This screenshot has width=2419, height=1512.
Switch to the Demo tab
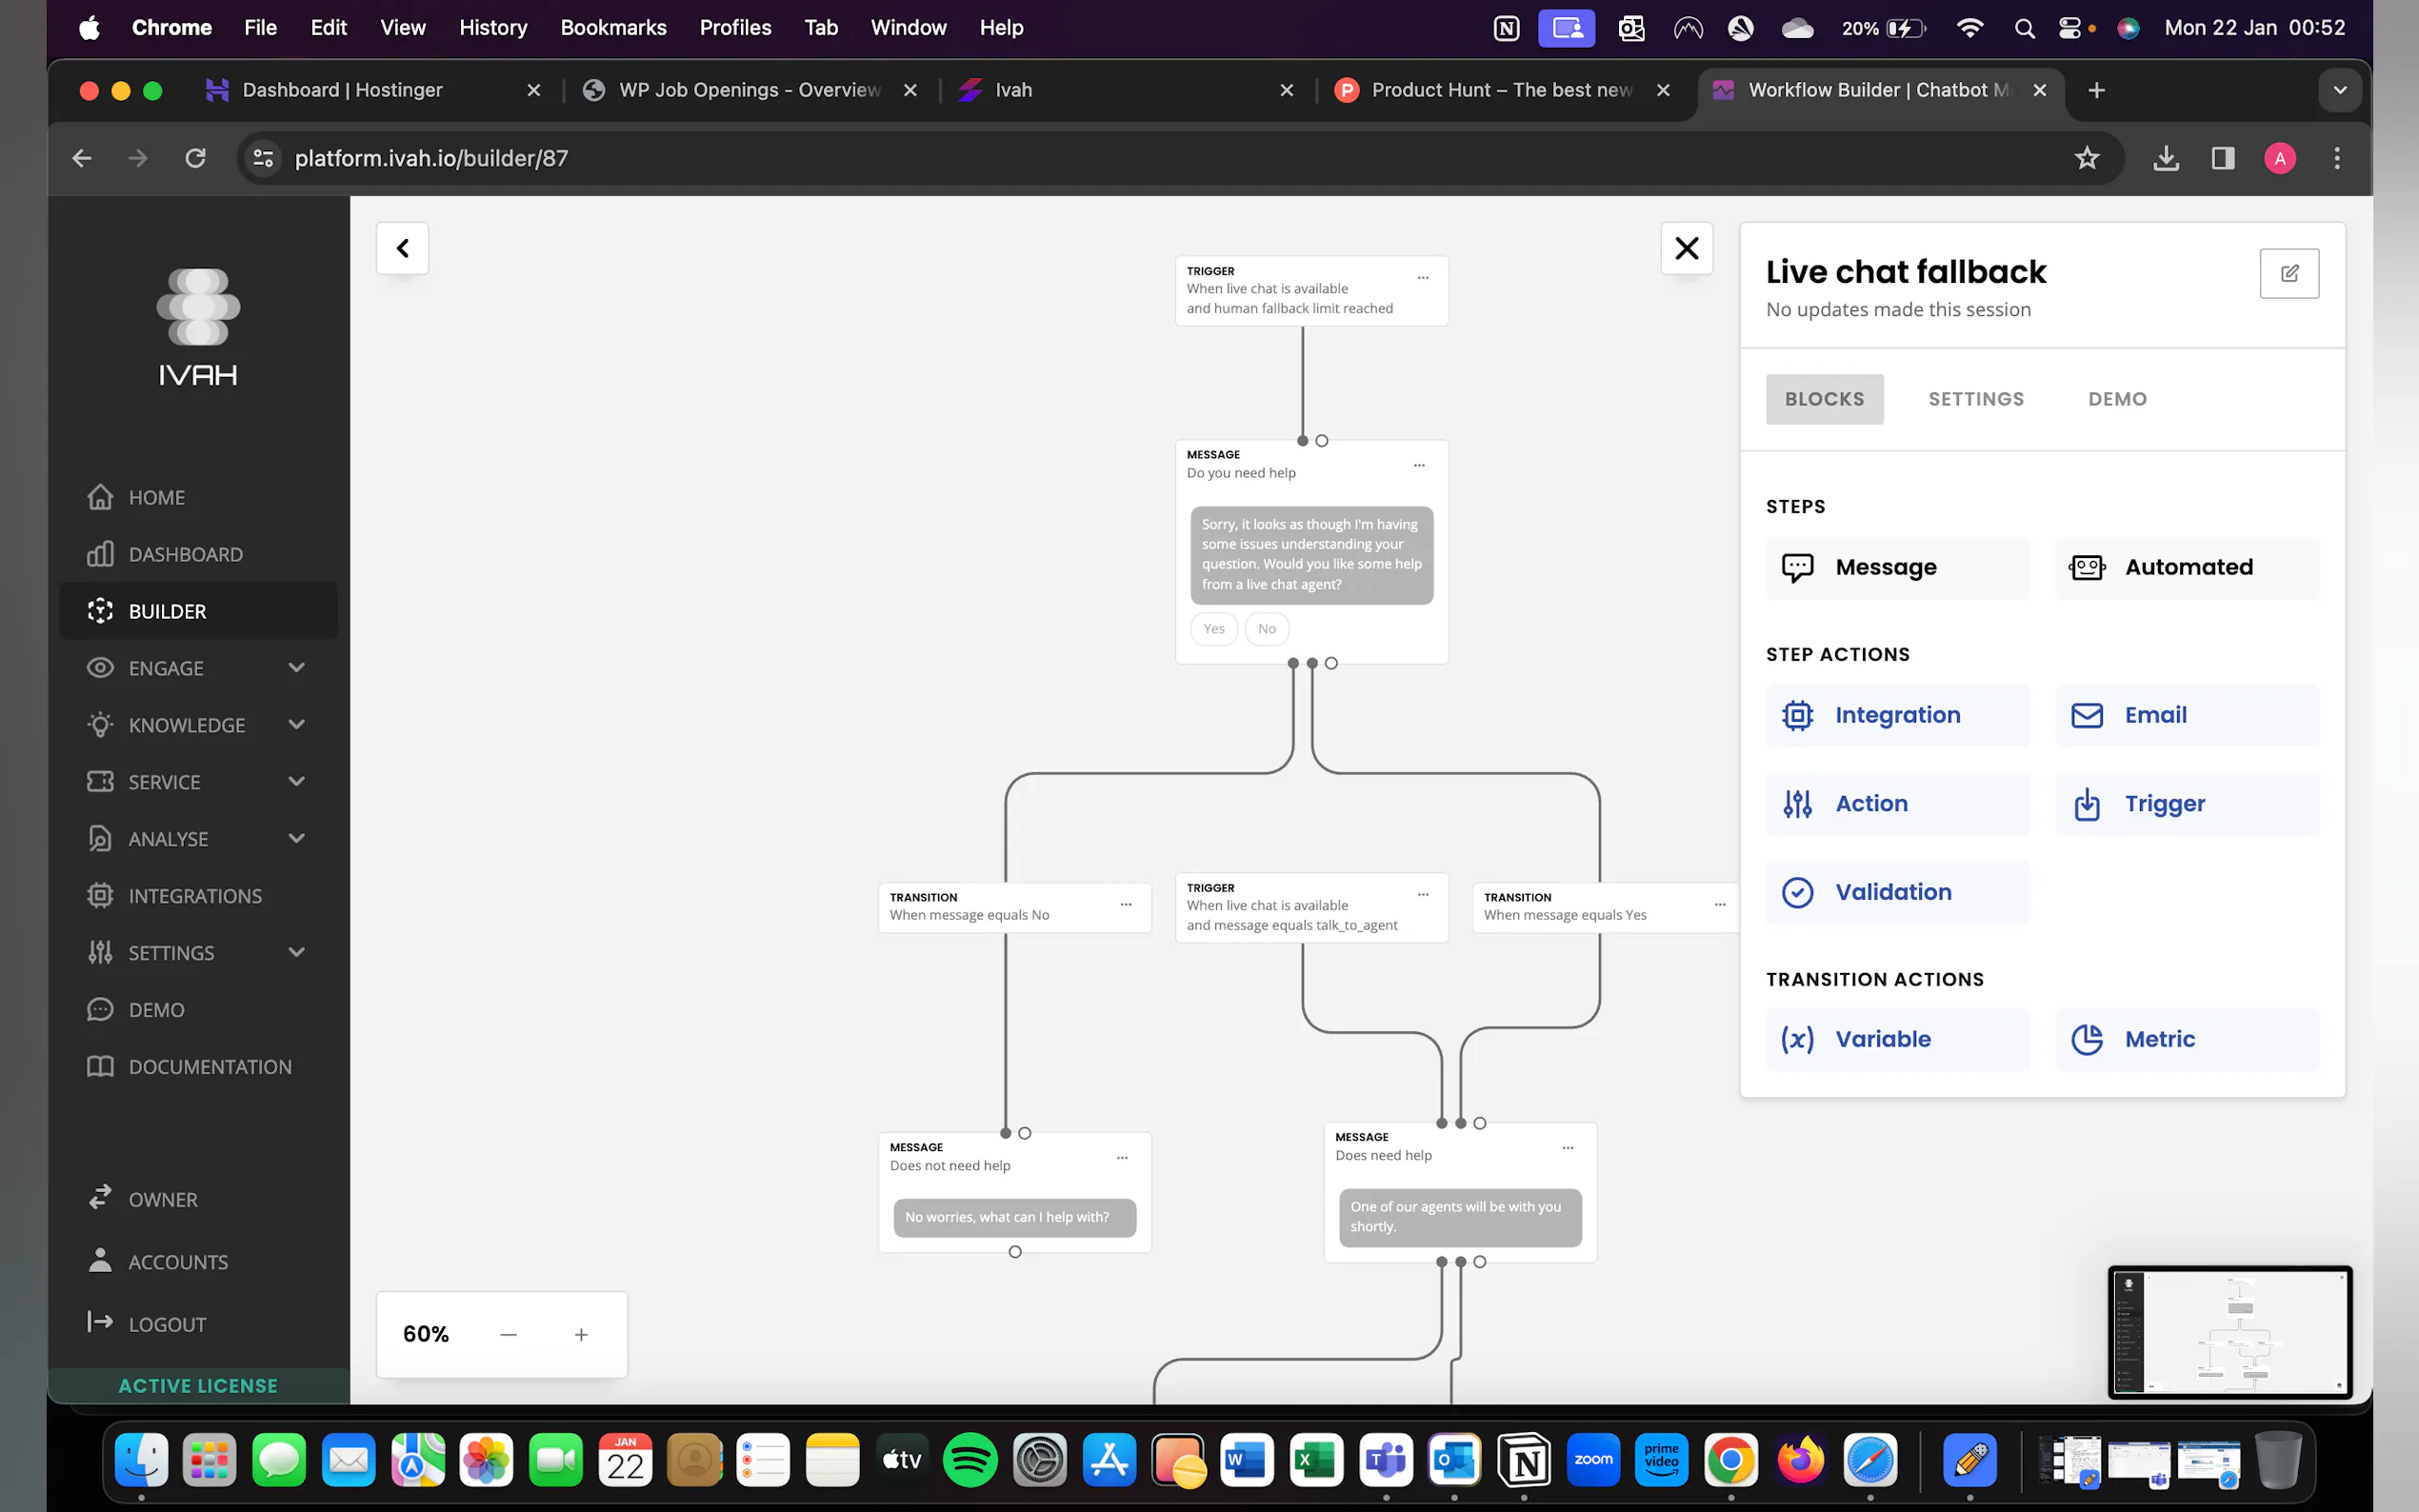(x=2116, y=399)
